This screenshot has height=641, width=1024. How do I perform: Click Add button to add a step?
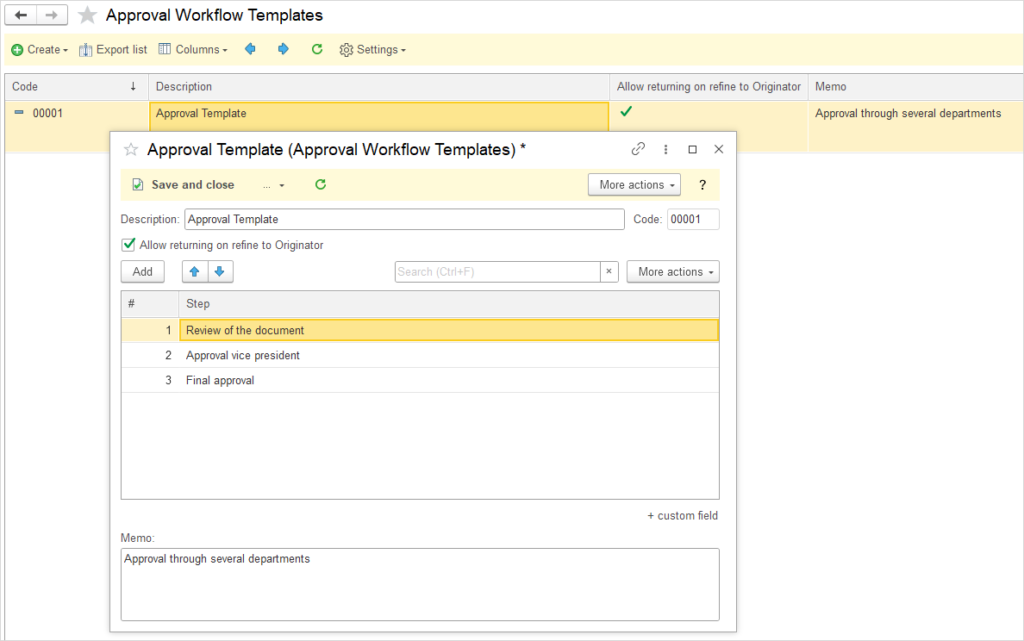tap(143, 272)
